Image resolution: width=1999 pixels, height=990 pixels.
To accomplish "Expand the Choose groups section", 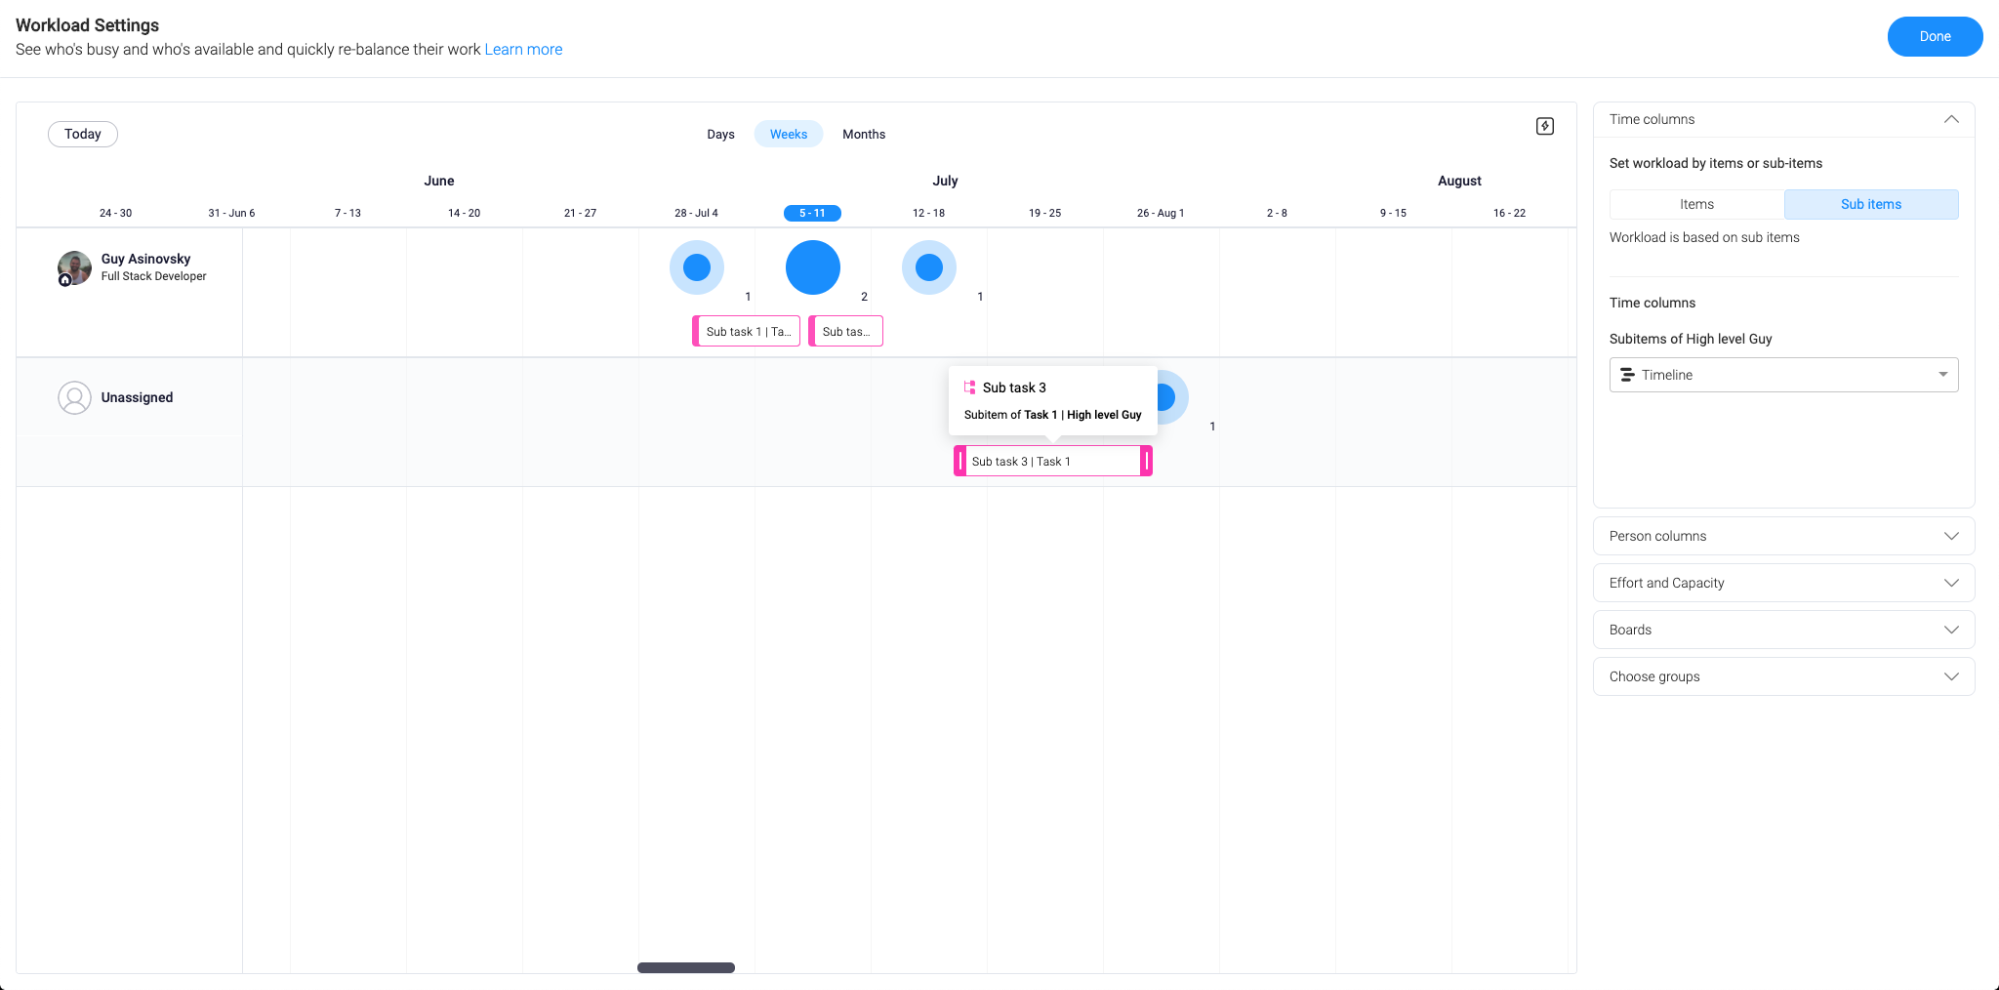I will coord(1783,677).
